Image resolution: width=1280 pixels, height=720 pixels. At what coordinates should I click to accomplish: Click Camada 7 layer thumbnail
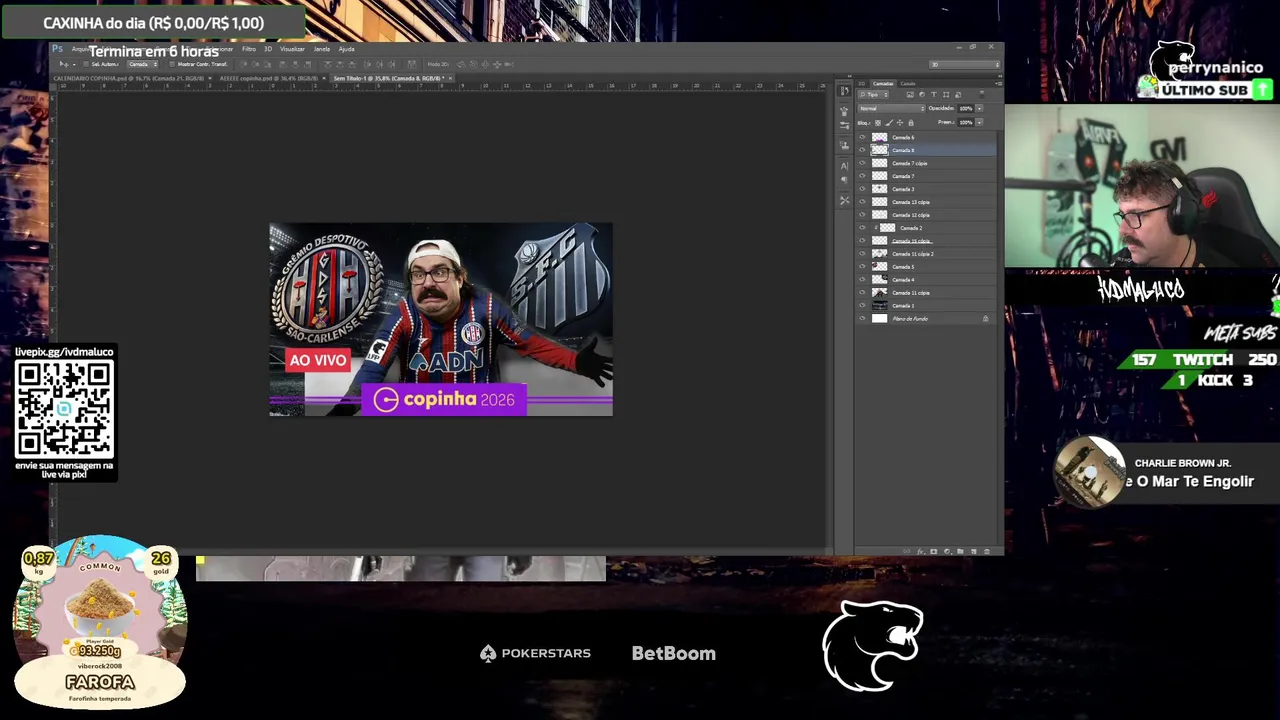coord(879,176)
